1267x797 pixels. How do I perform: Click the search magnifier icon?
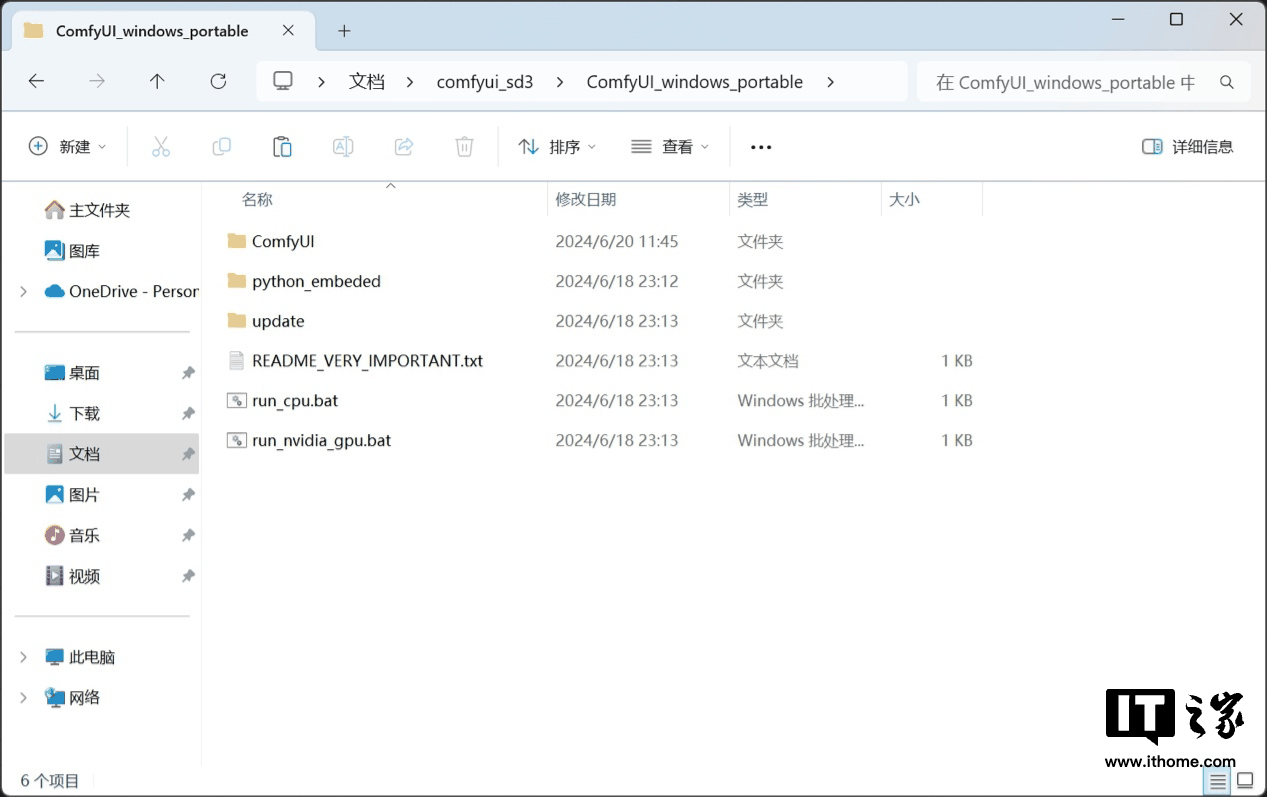1227,82
